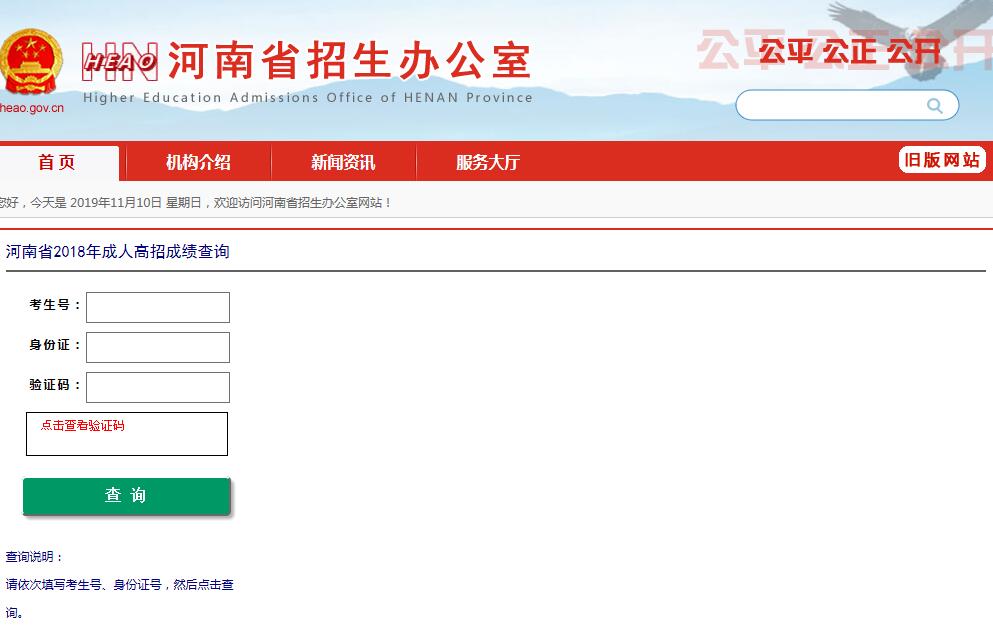Open the 服务大厅 menu item
The height and width of the screenshot is (636, 993).
(x=488, y=163)
